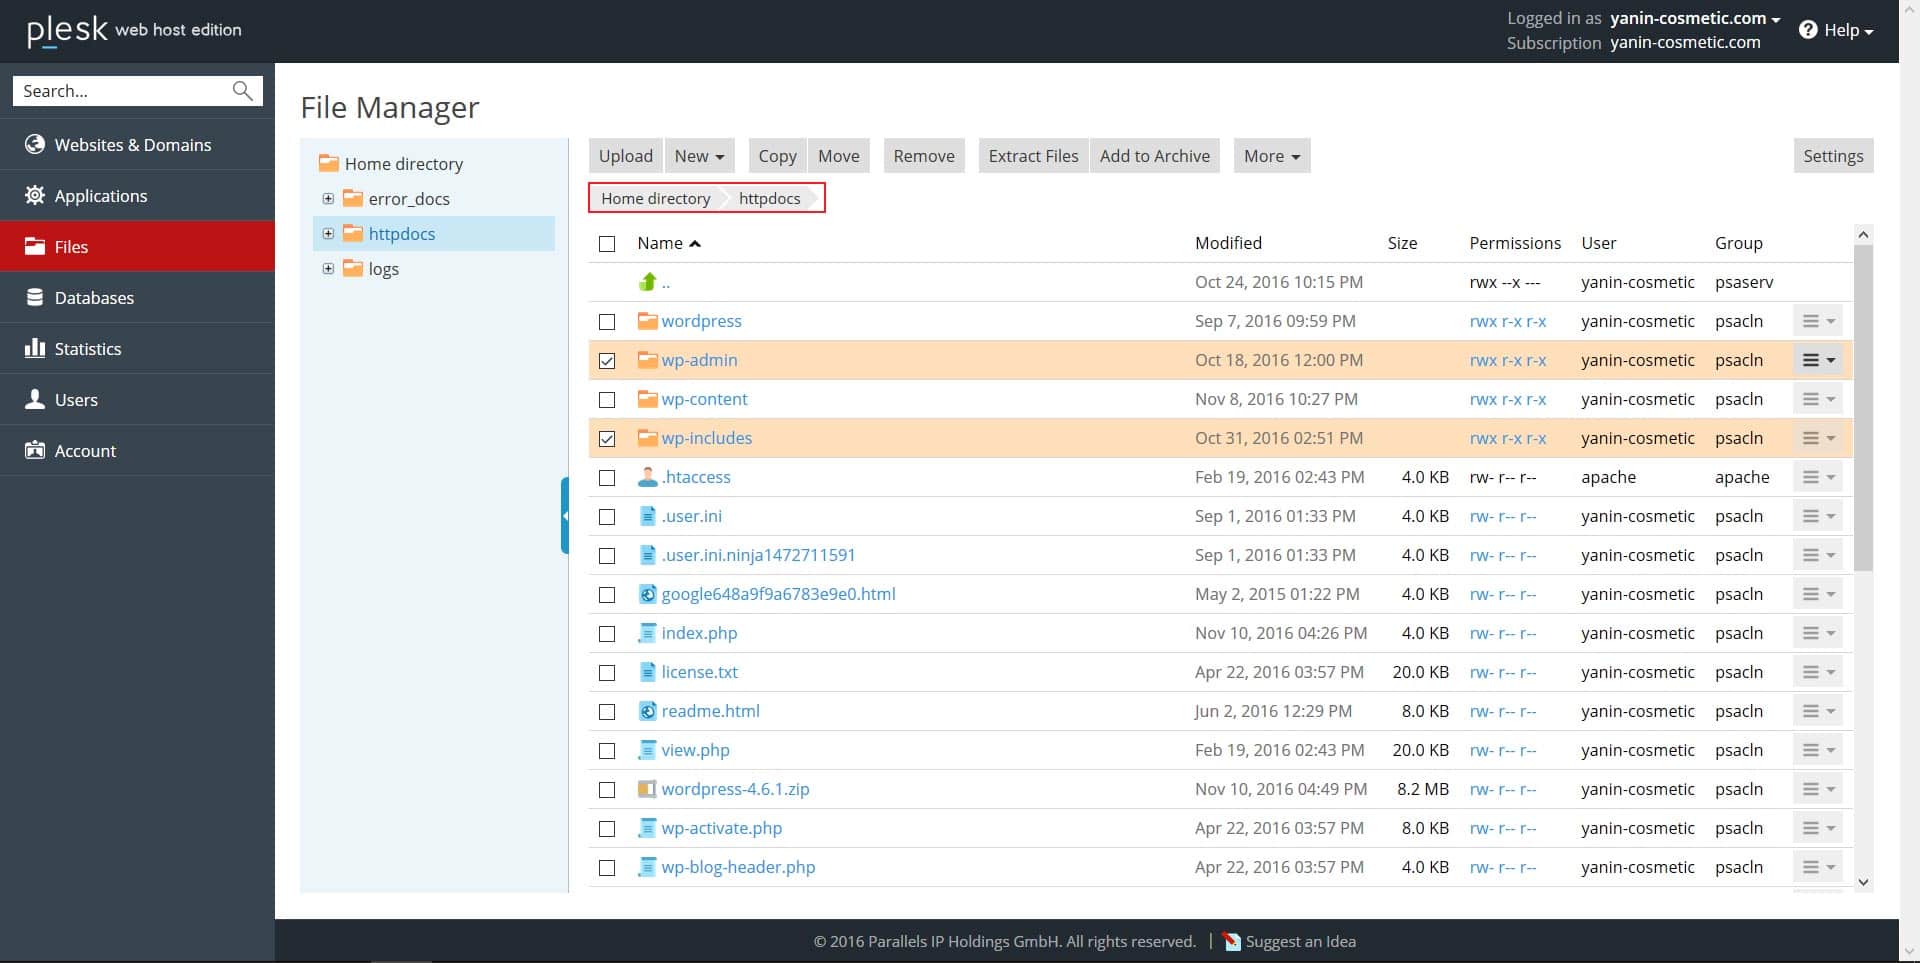Click the wordpress-4.6.1.zip archive icon
This screenshot has height=963, width=1920.
click(648, 789)
